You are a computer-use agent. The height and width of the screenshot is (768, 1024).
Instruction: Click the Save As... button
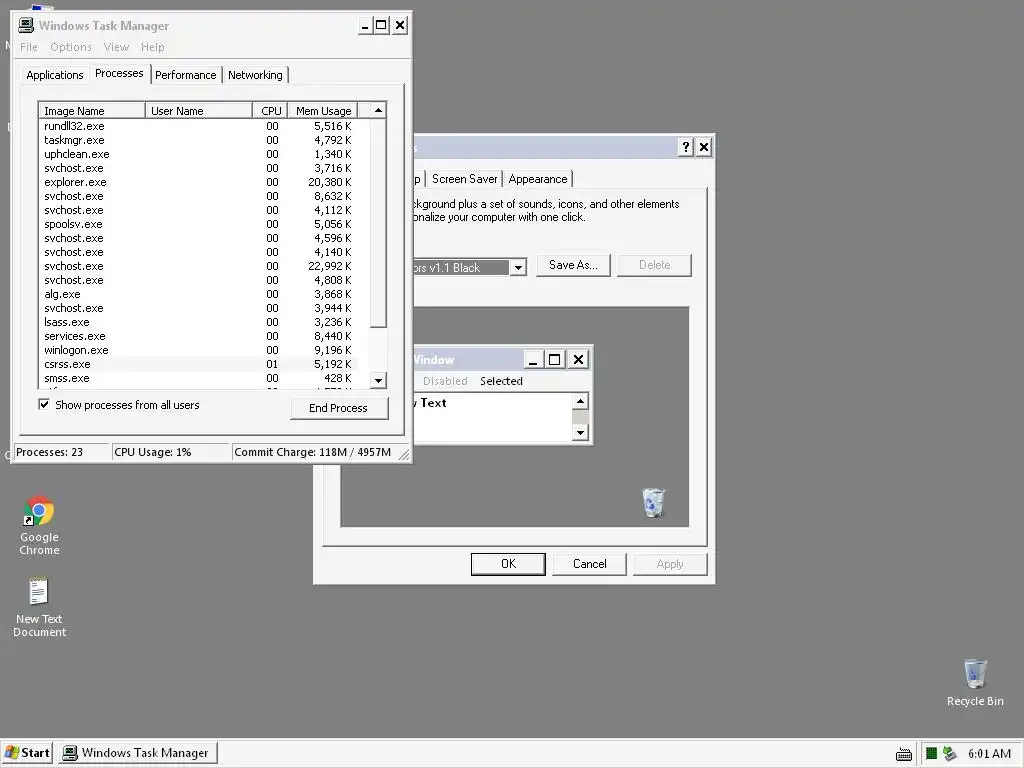coord(573,264)
